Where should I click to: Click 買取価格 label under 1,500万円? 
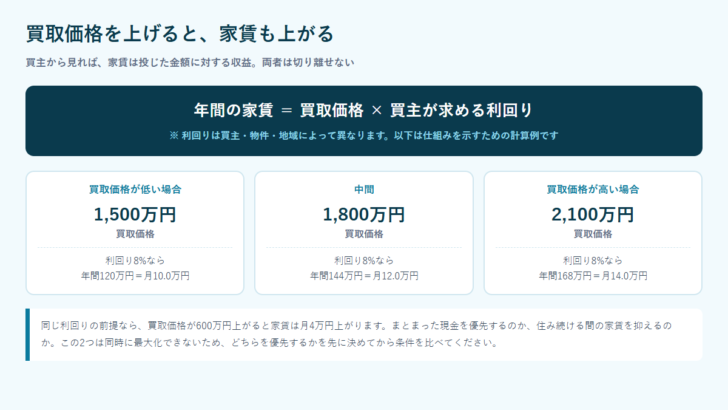pyautogui.click(x=135, y=234)
